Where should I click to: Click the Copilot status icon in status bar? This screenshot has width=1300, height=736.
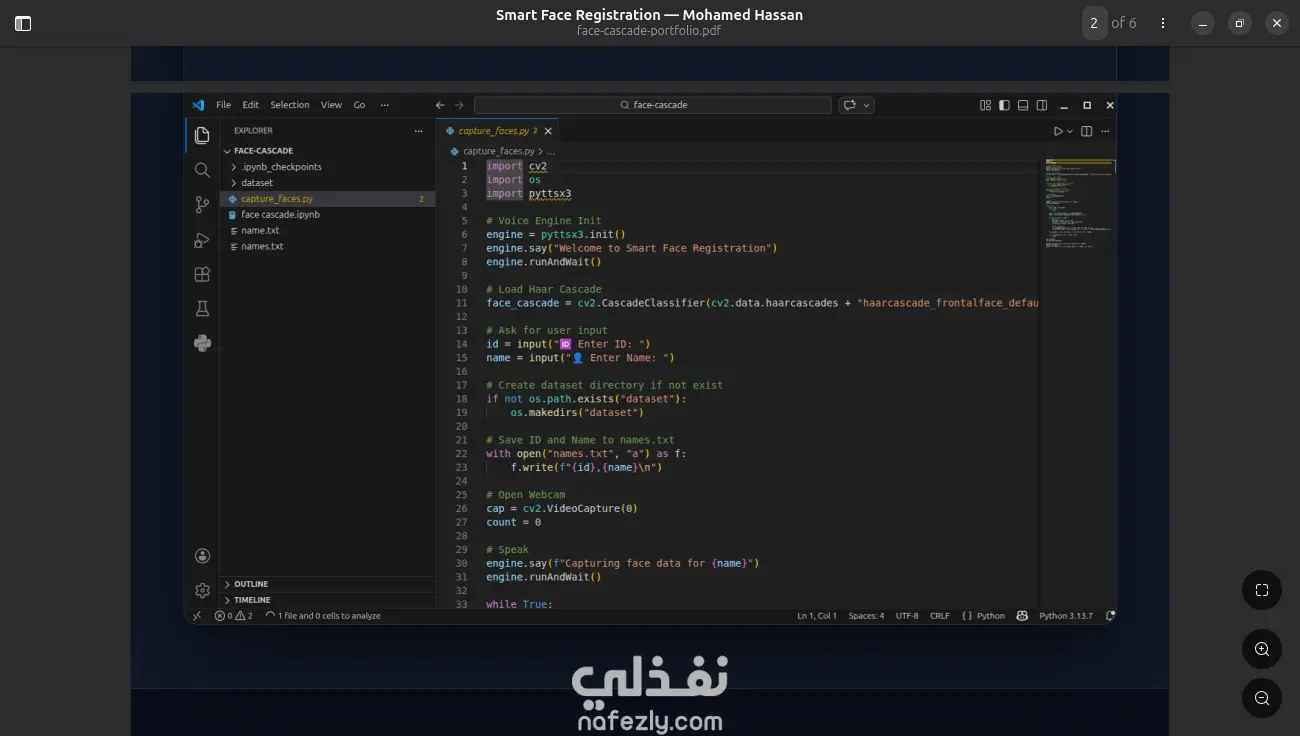(1022, 616)
